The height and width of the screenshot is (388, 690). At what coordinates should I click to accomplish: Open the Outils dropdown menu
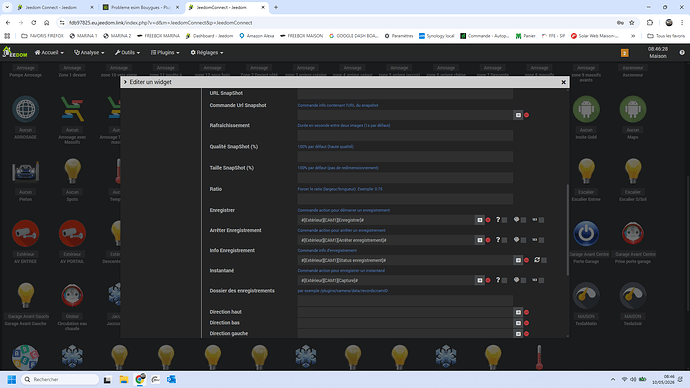pos(127,52)
